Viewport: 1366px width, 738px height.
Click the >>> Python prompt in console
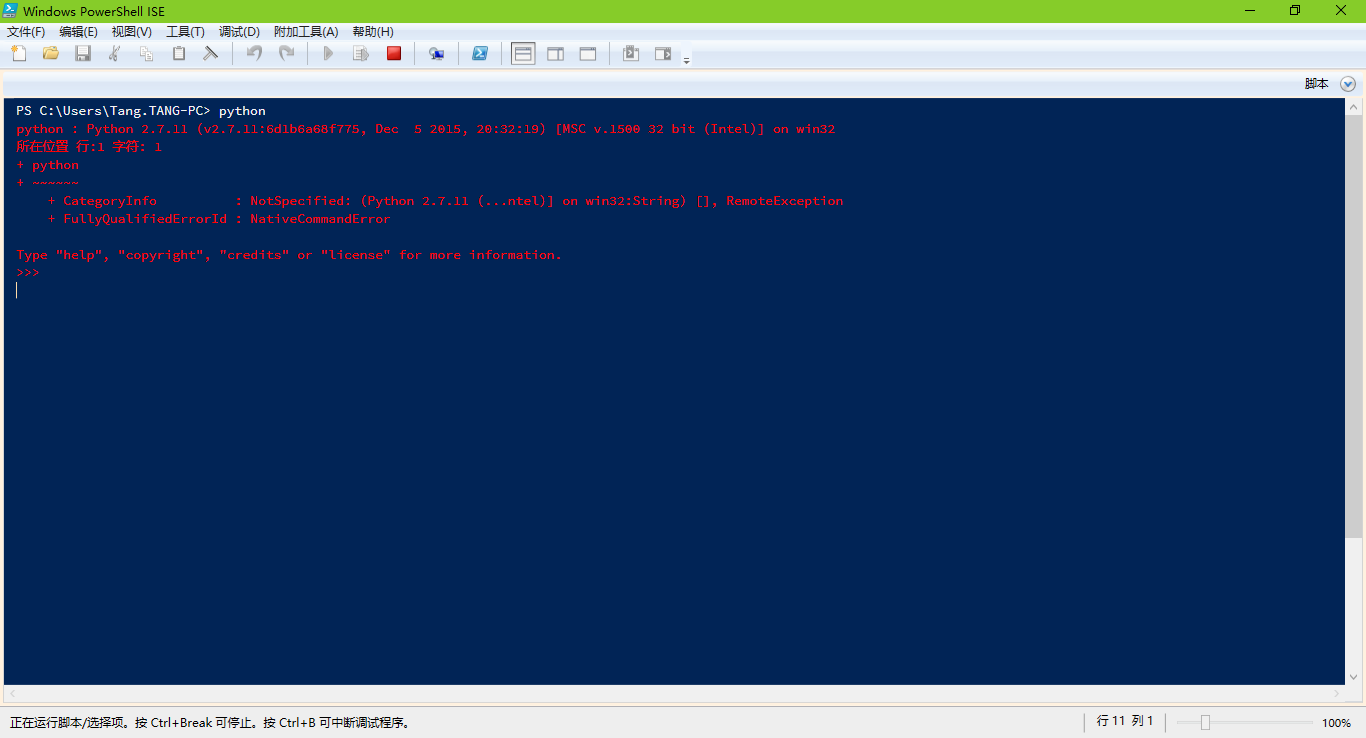tap(27, 273)
